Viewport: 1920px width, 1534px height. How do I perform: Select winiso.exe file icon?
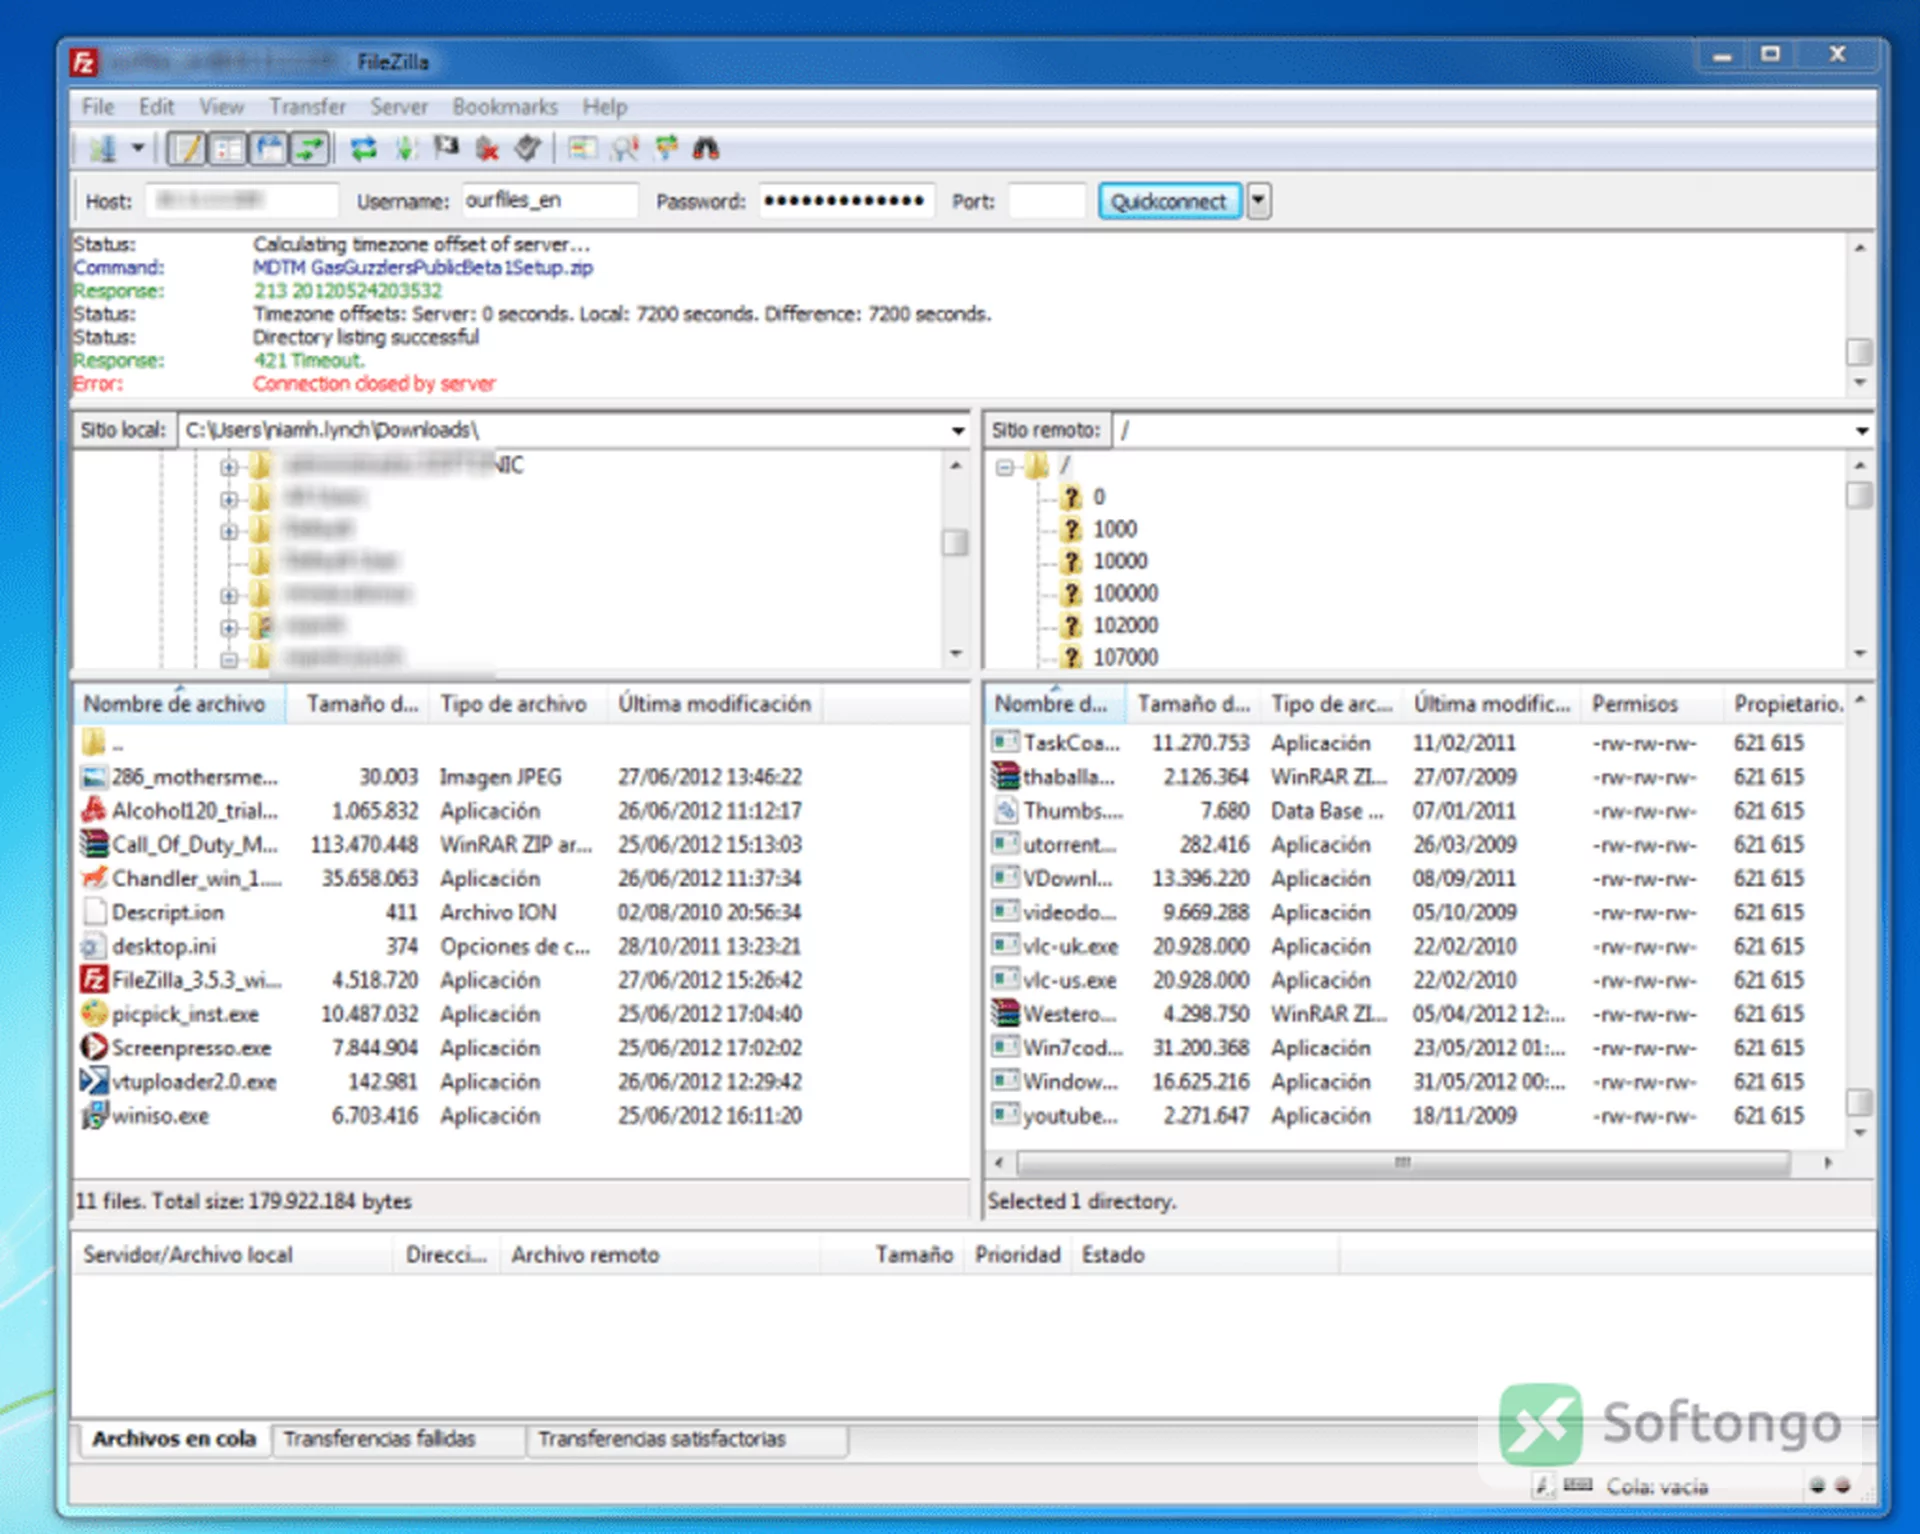(94, 1116)
